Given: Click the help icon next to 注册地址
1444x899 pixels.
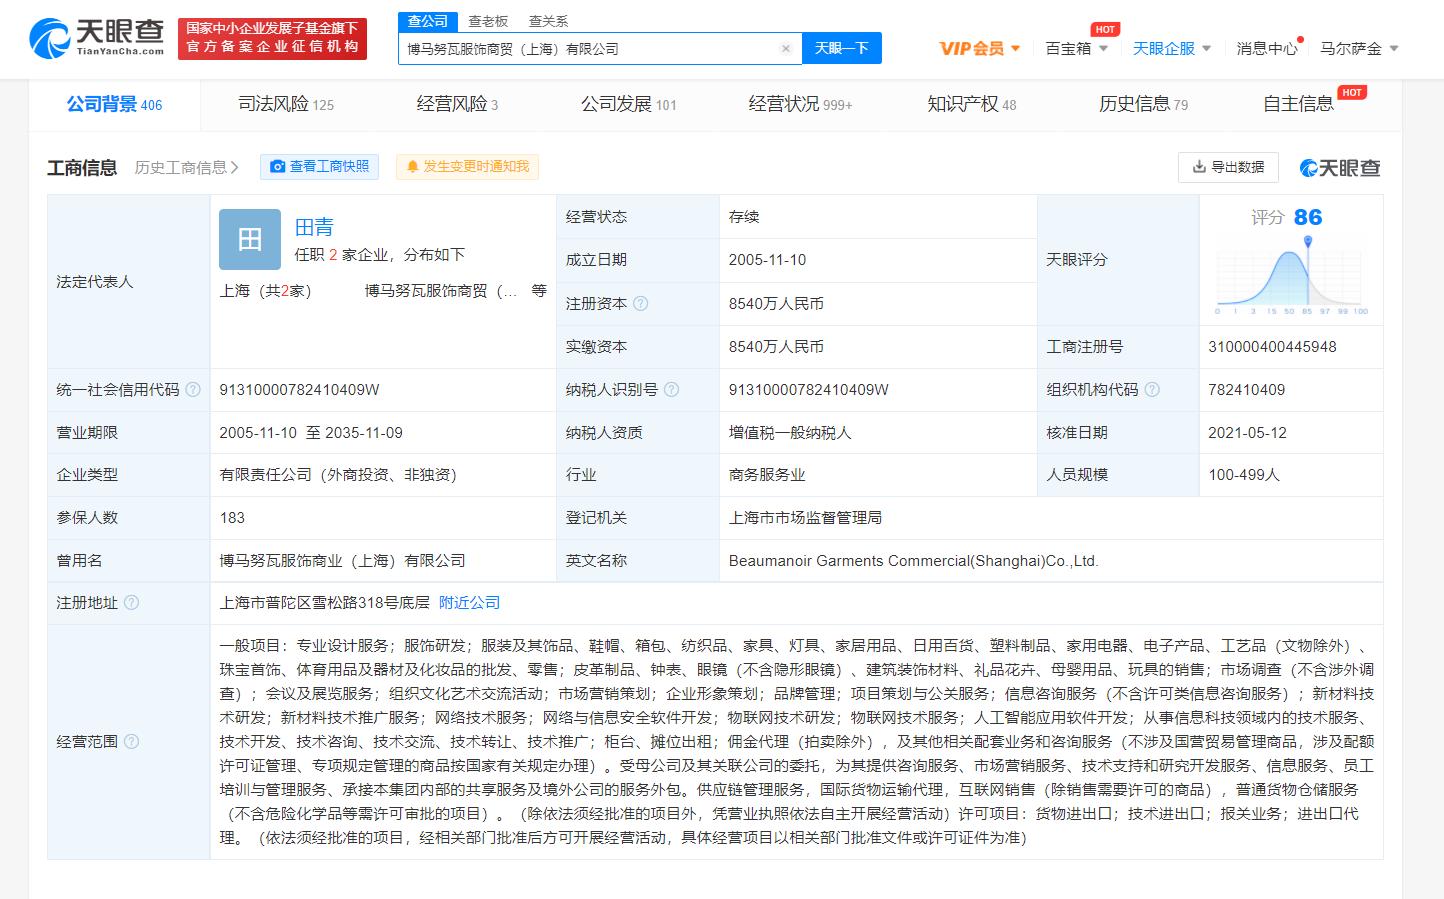Looking at the screenshot, I should tap(131, 603).
